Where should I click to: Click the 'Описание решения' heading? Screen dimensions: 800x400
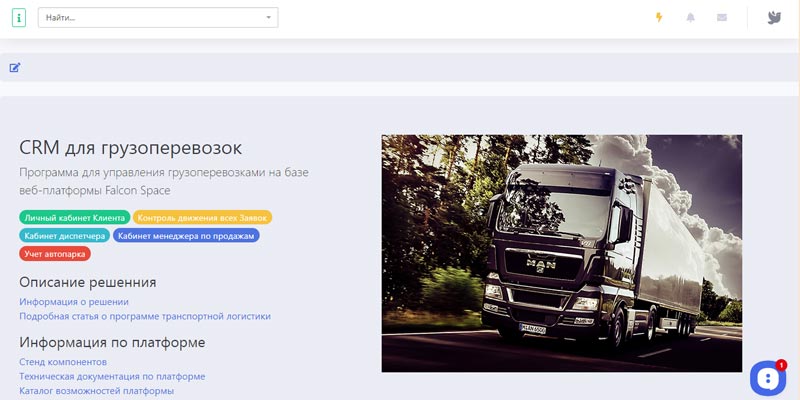point(88,282)
